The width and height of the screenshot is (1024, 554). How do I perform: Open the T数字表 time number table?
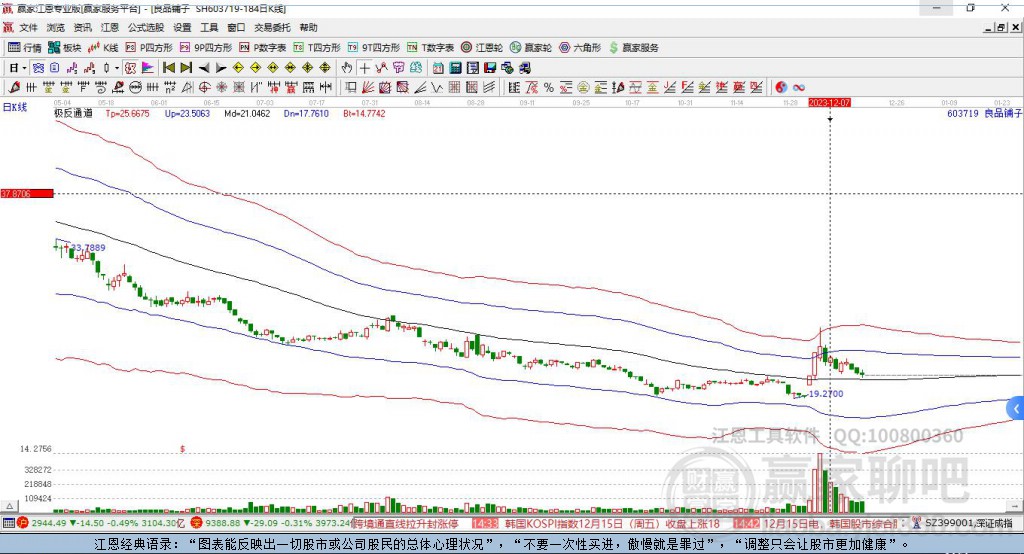pos(430,48)
